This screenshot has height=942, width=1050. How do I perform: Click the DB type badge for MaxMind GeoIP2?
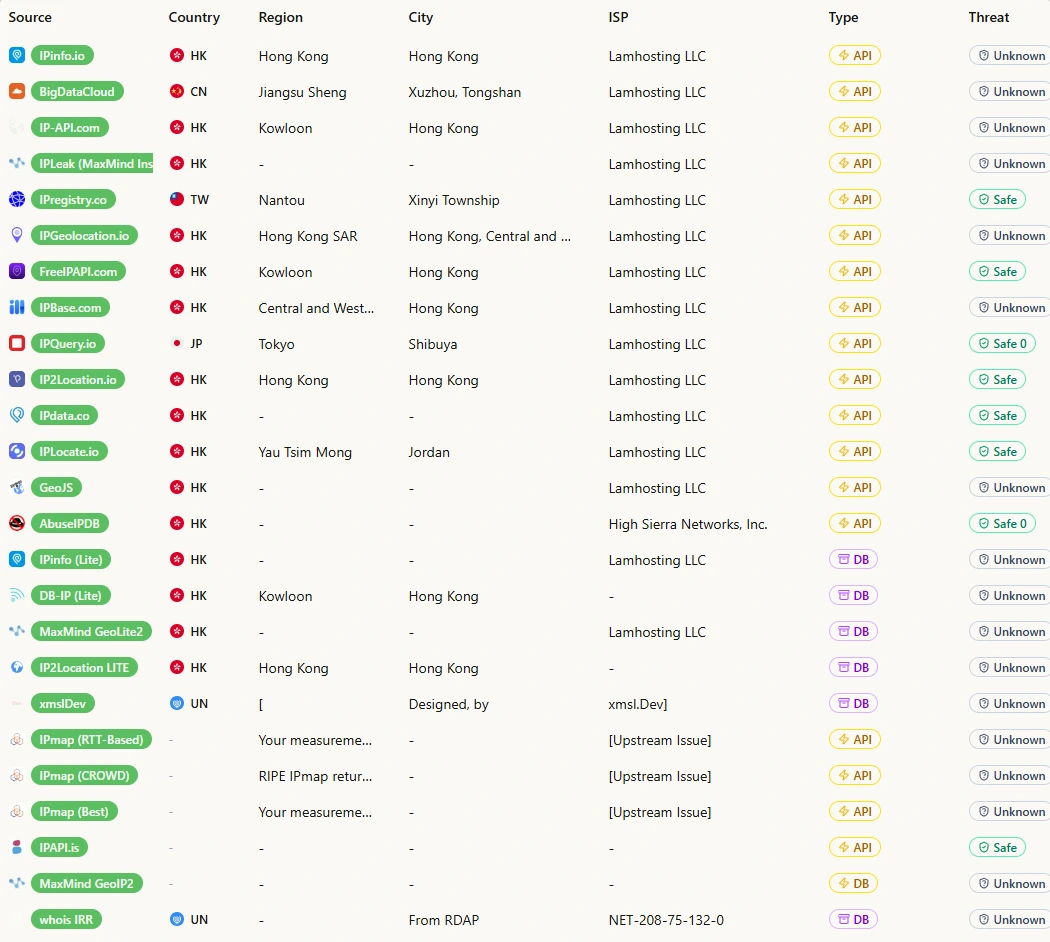pos(853,884)
